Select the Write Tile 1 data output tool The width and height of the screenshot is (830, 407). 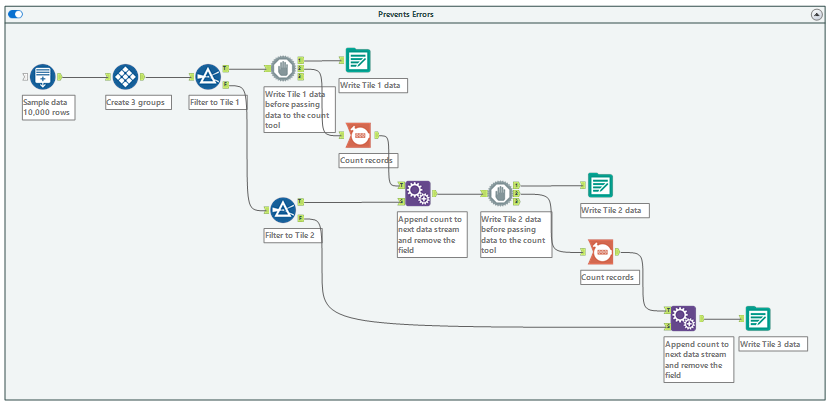pos(358,60)
